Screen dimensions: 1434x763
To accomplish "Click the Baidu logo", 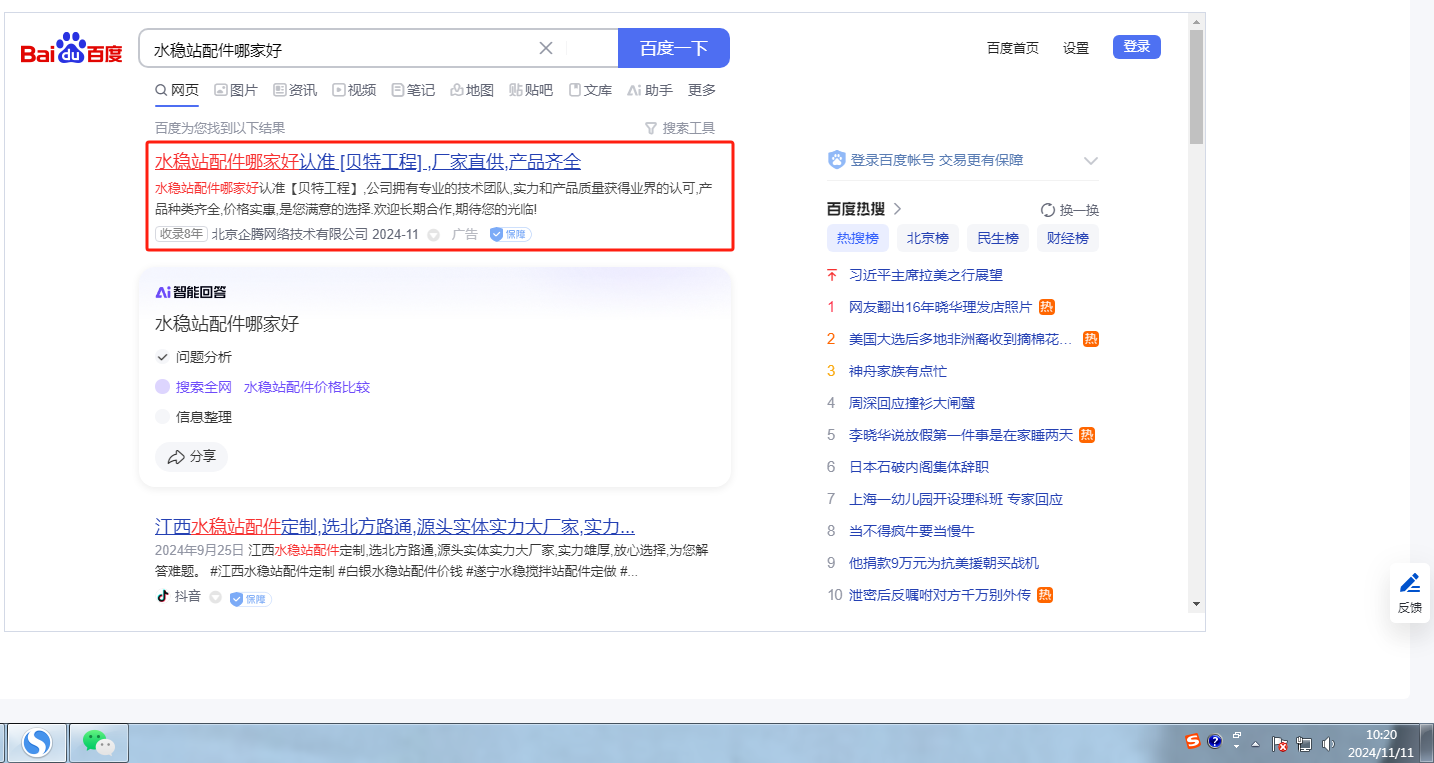I will [71, 49].
